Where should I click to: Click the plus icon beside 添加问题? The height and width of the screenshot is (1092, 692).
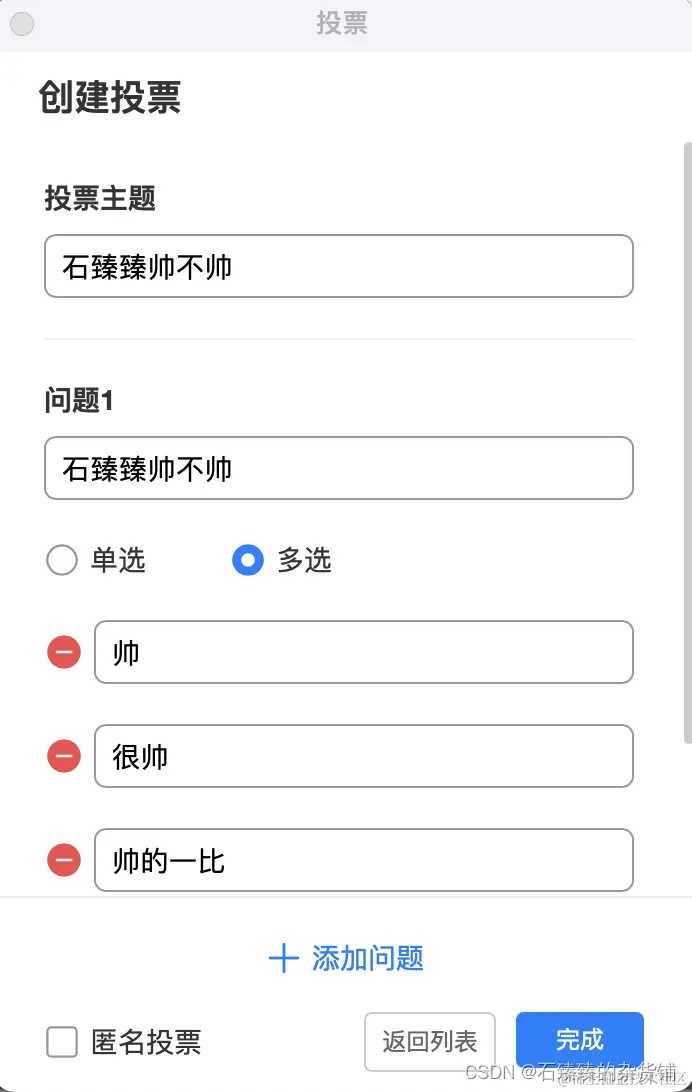point(284,959)
